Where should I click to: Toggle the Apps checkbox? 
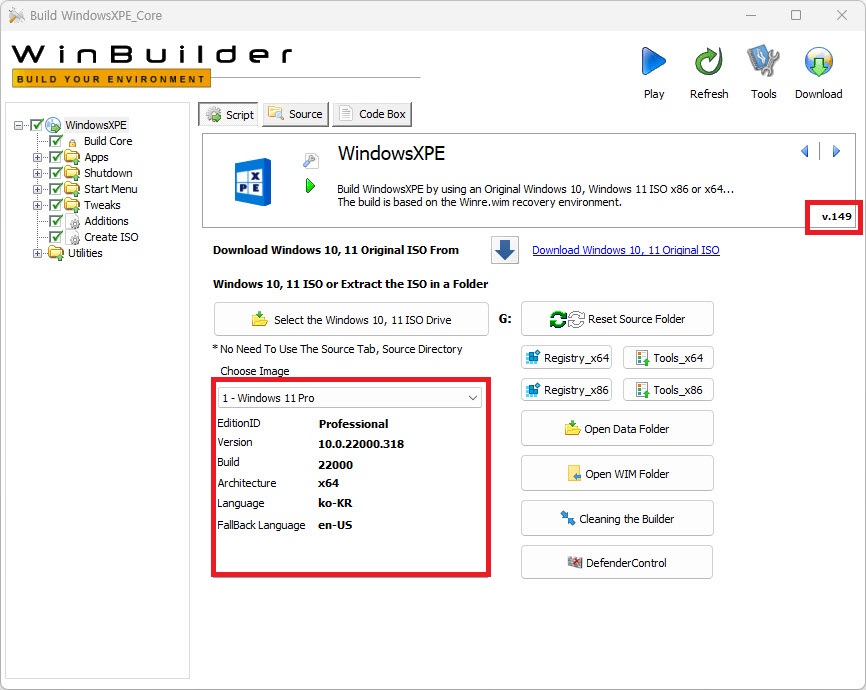56,157
